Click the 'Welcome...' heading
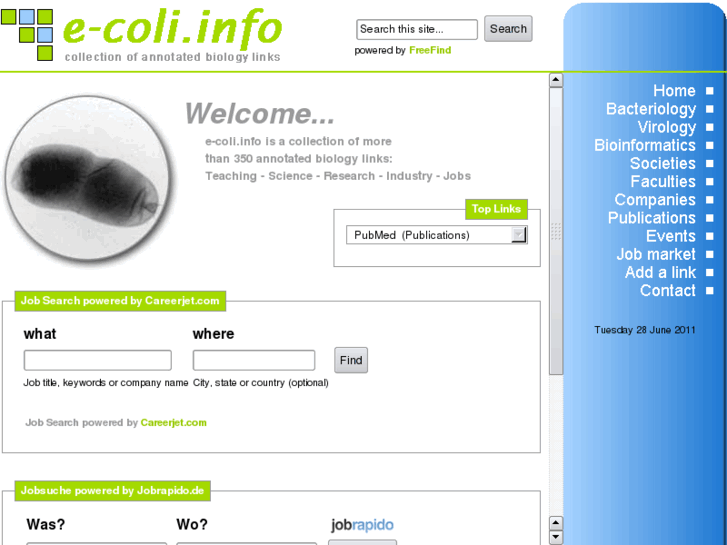This screenshot has width=727, height=545. [260, 114]
